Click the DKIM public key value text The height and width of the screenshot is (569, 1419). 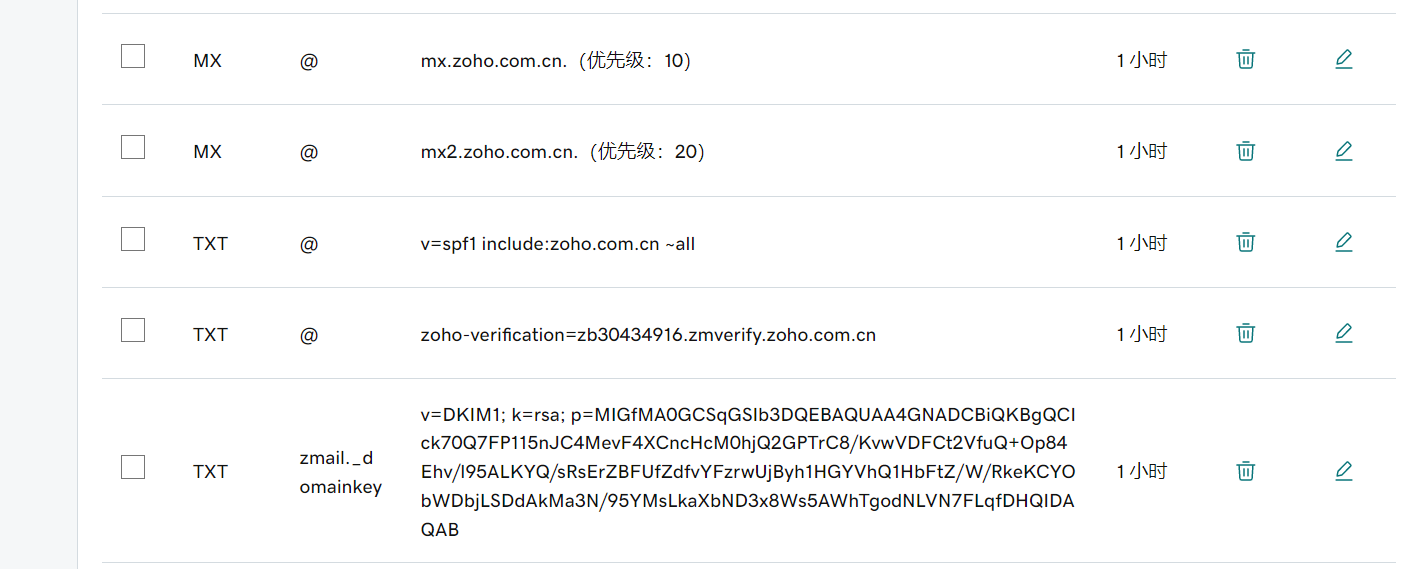point(747,471)
